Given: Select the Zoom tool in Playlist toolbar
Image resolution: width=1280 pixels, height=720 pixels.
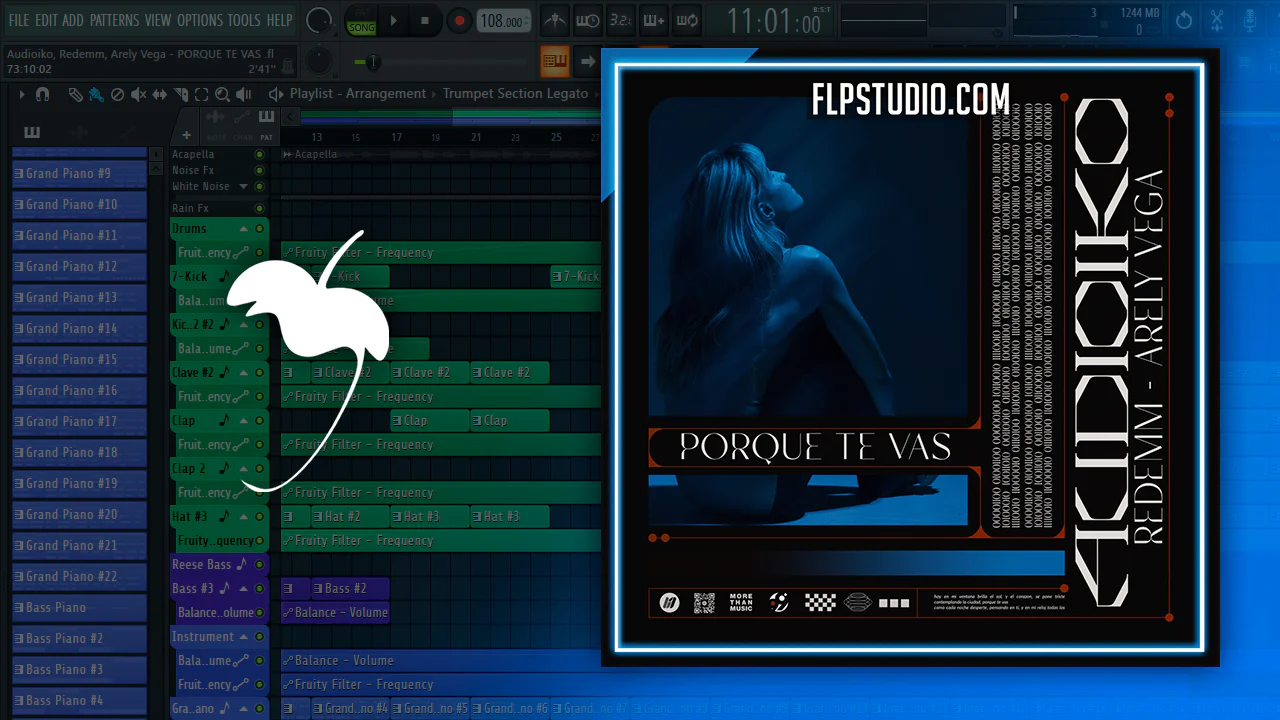Looking at the screenshot, I should click(x=222, y=94).
